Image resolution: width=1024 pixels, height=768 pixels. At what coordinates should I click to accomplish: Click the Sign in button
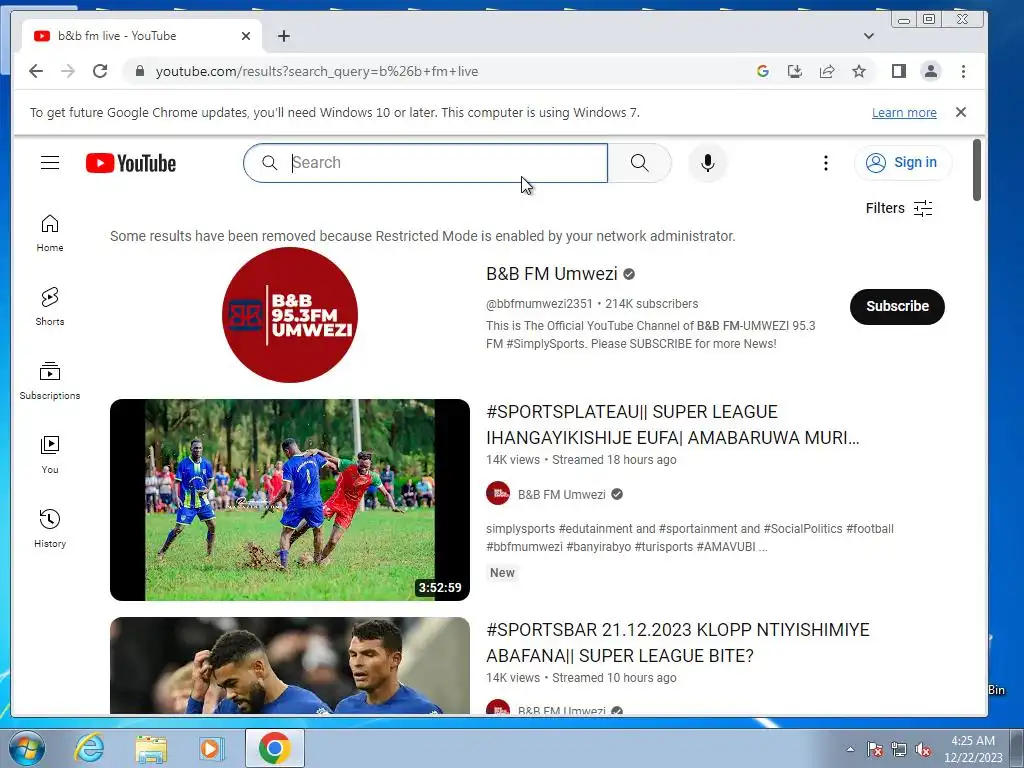pos(903,163)
